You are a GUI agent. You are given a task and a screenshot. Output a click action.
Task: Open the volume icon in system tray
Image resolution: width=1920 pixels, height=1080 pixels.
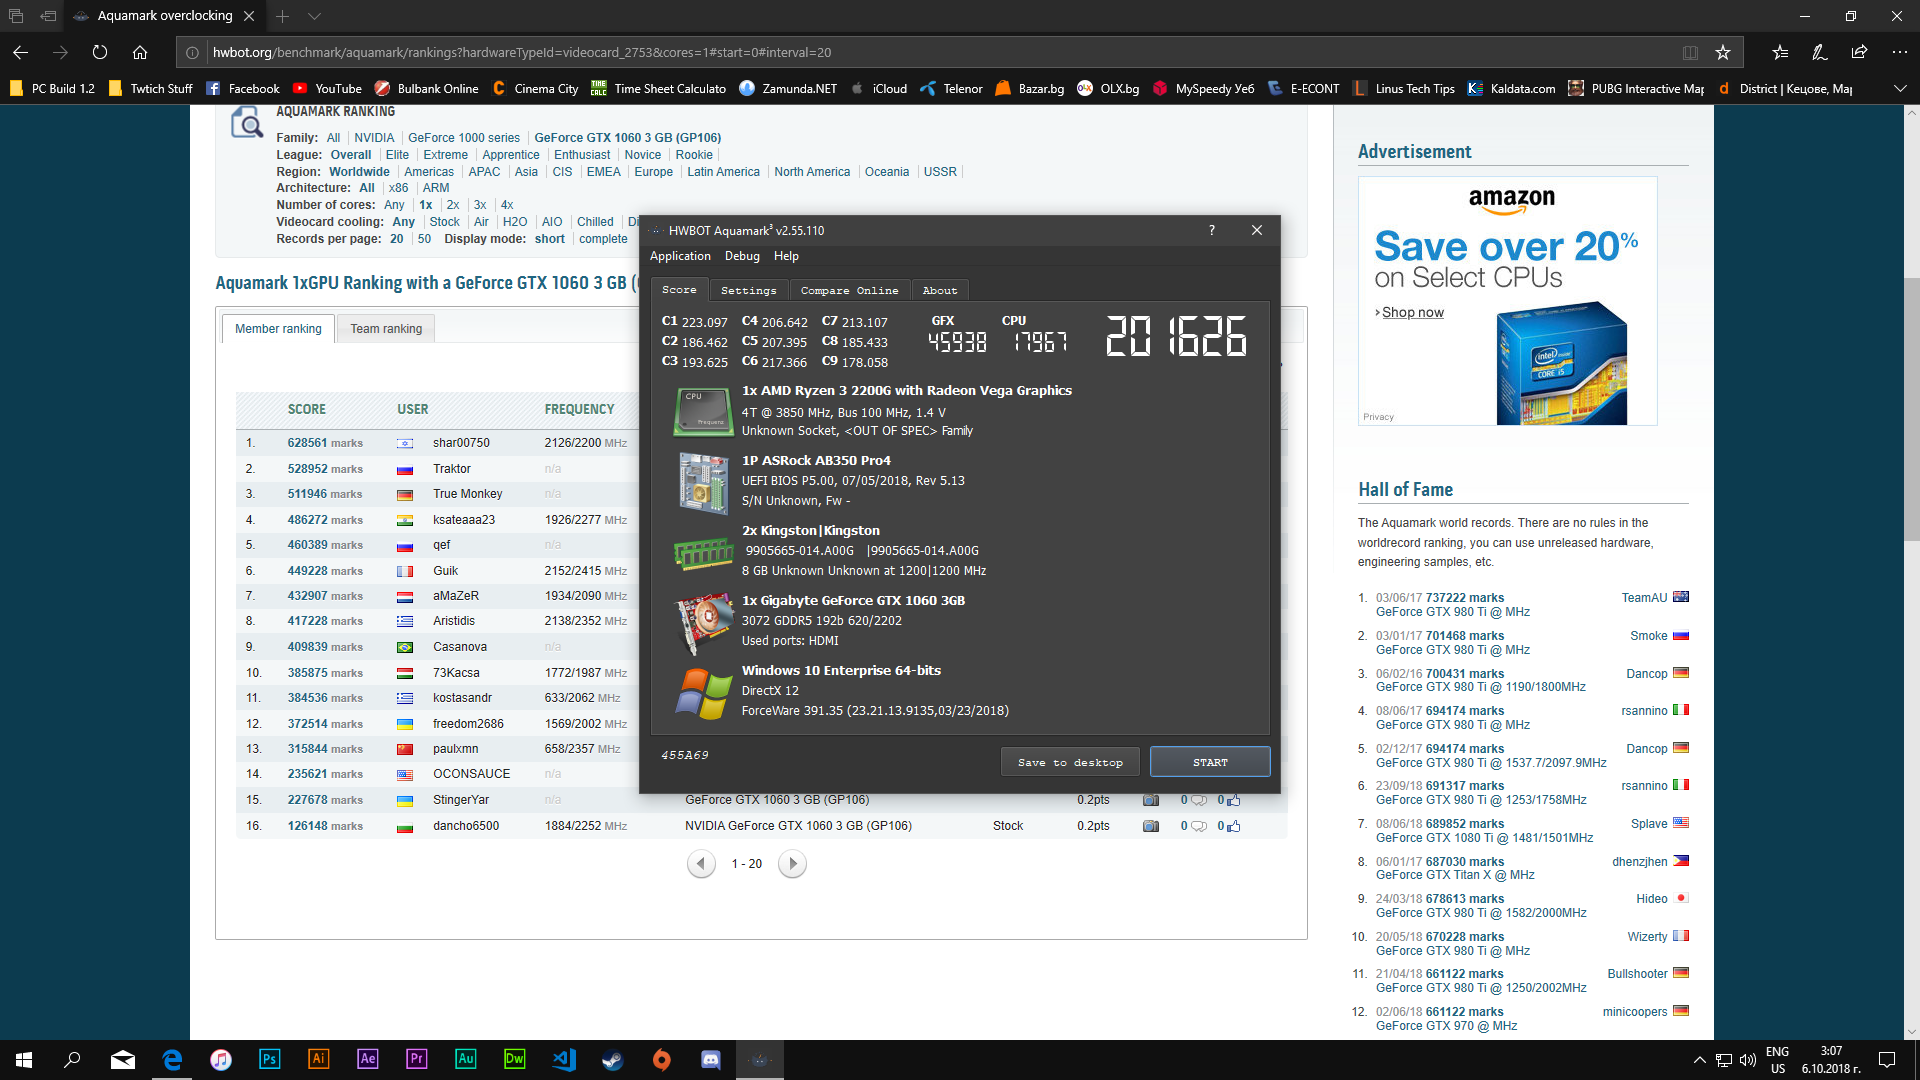point(1747,1060)
